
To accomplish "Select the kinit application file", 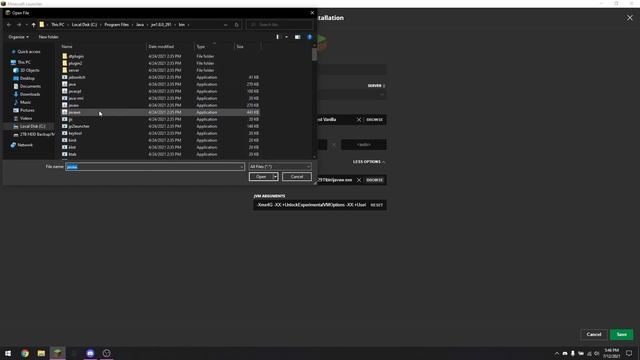I will pos(72,140).
